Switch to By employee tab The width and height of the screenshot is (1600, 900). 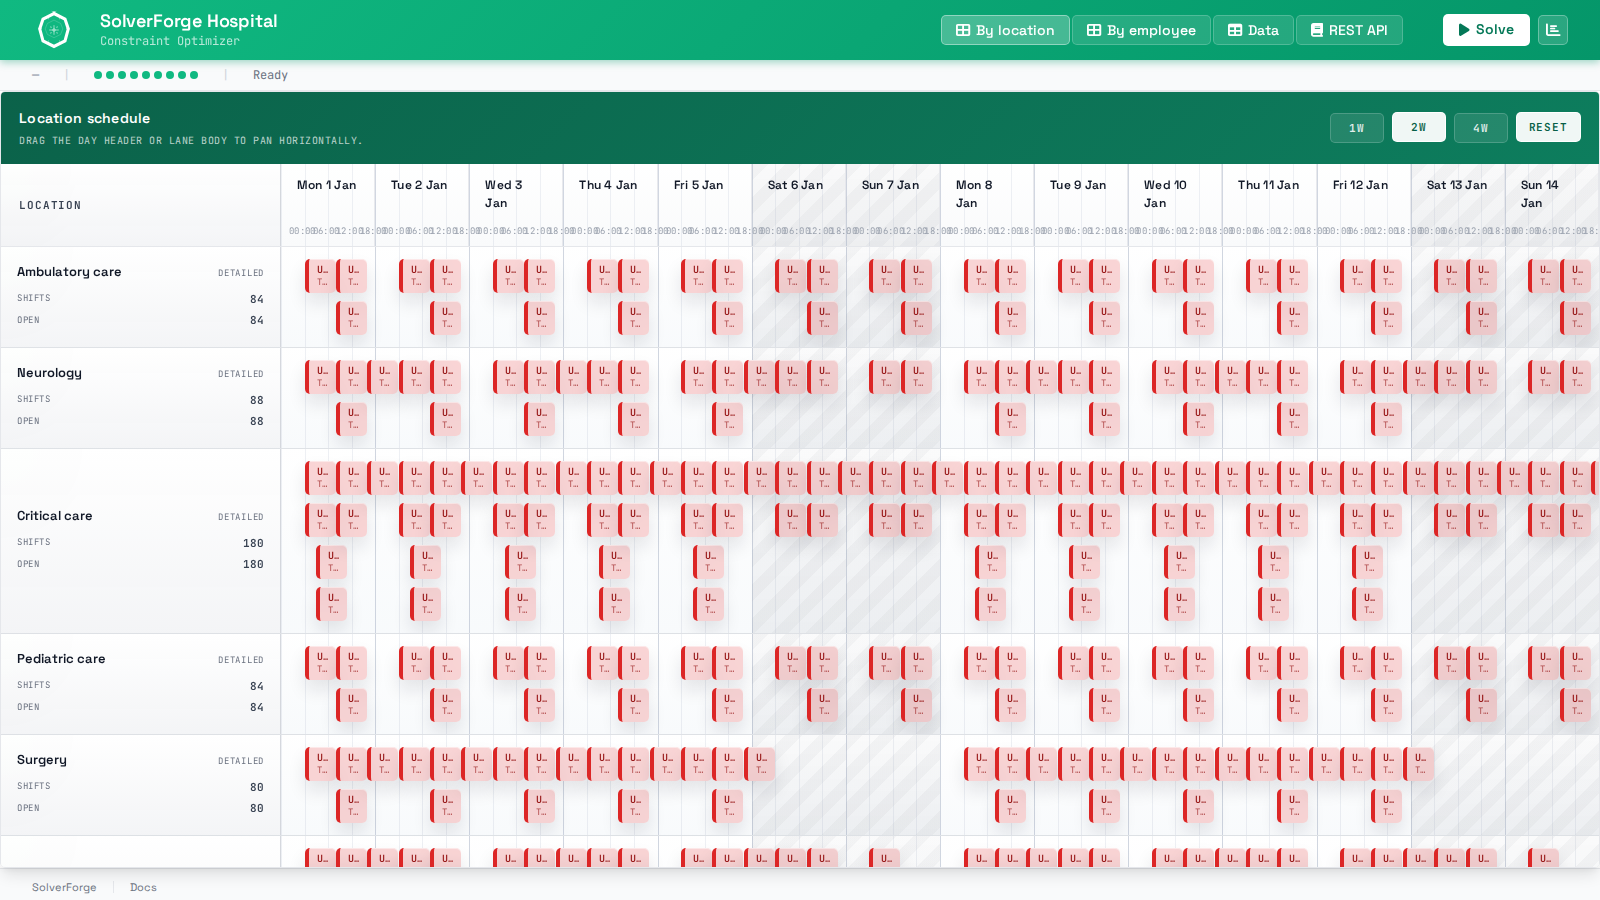[1141, 30]
